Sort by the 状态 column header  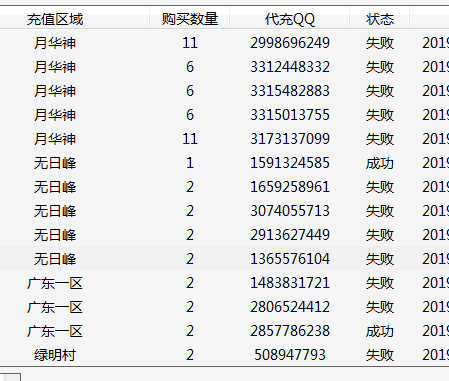coord(380,19)
